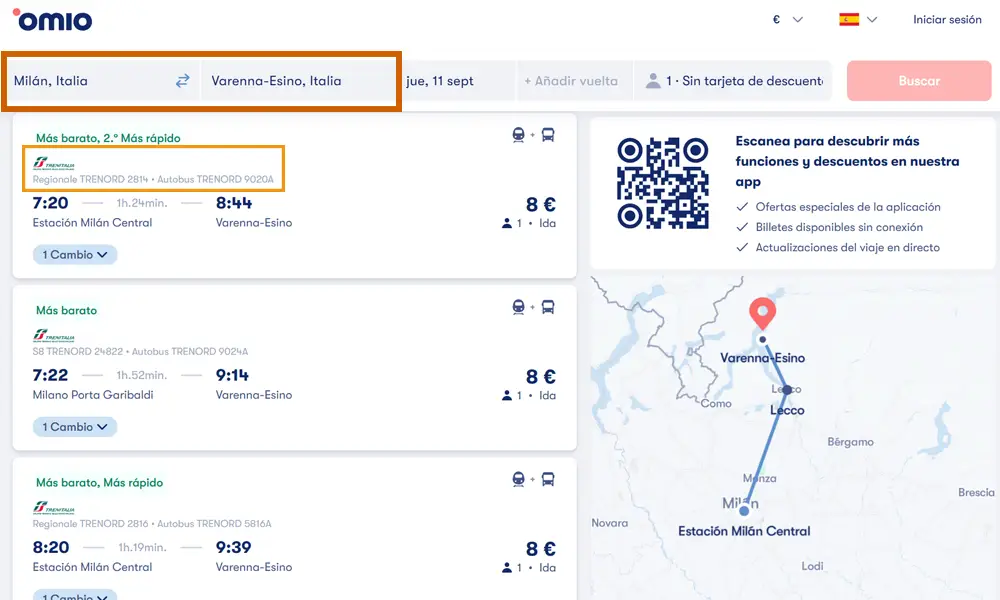This screenshot has height=600, width=1000.
Task: Click bus icon on the 7:22 trip card
Action: point(548,307)
